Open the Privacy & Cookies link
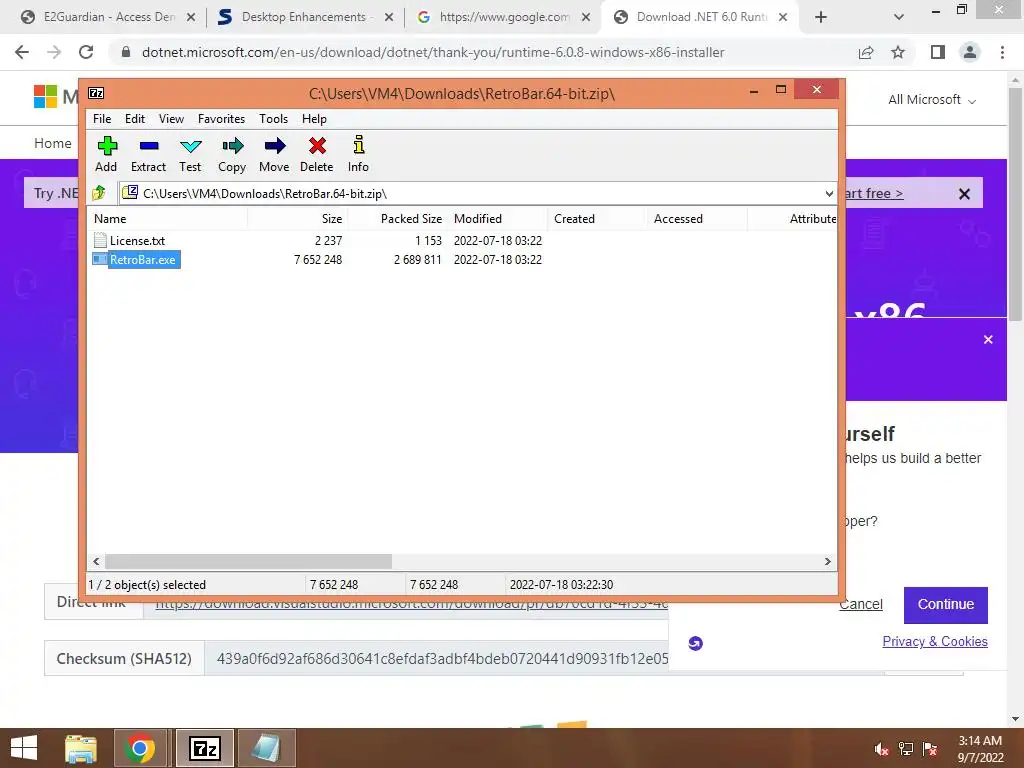The image size is (1024, 768). [x=935, y=641]
